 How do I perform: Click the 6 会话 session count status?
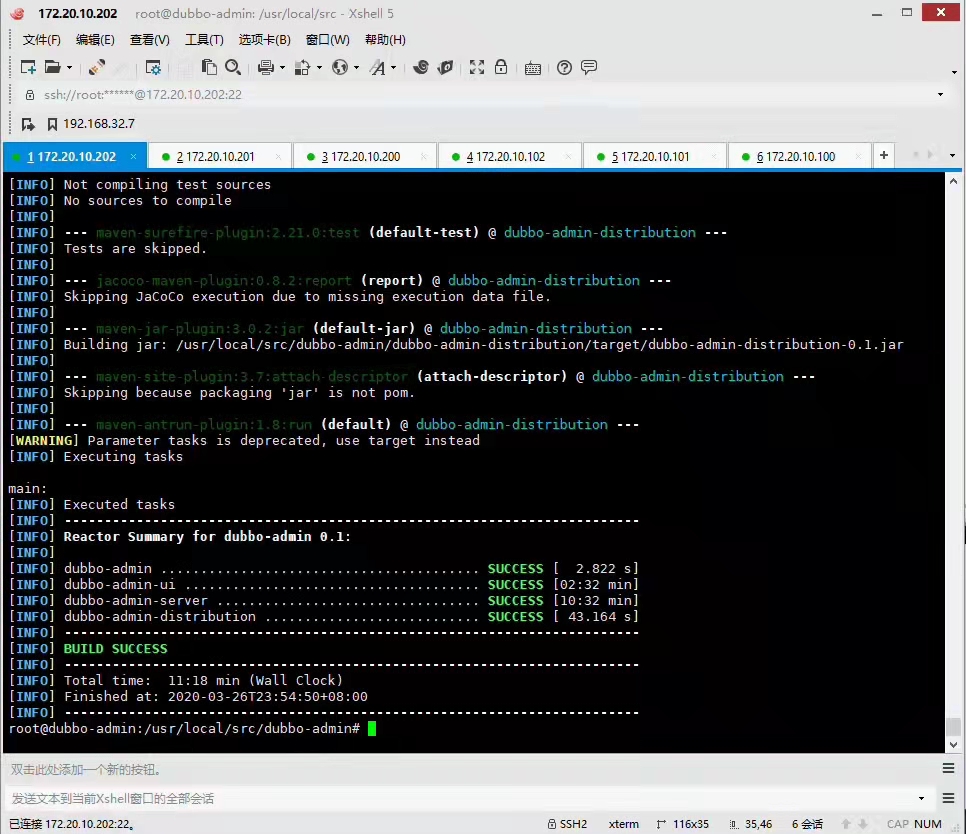pos(807,824)
